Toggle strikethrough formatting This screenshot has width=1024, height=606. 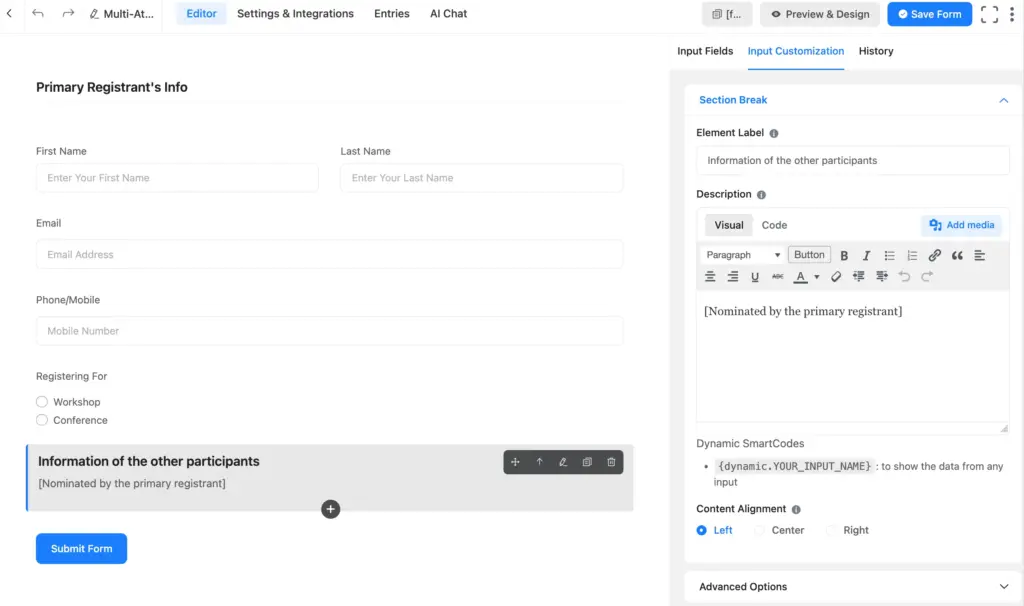(777, 277)
